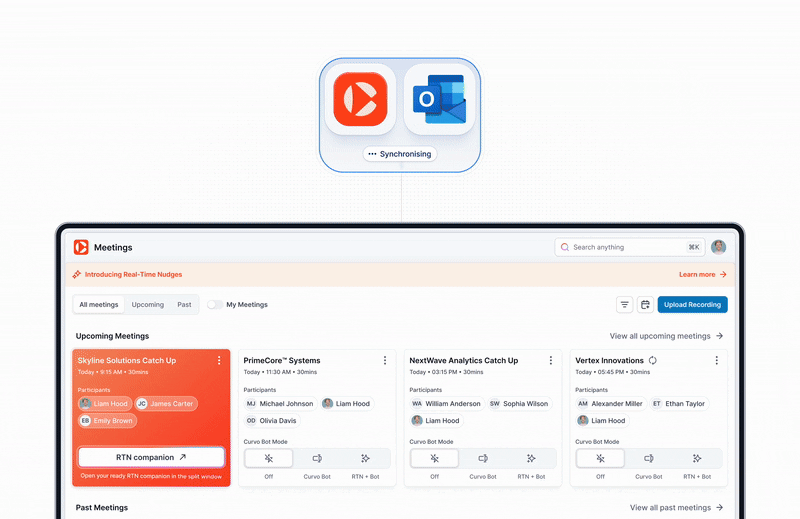Click the recurring icon next to Vertex Innovations
Image resolution: width=800 pixels, height=519 pixels.
(x=653, y=360)
